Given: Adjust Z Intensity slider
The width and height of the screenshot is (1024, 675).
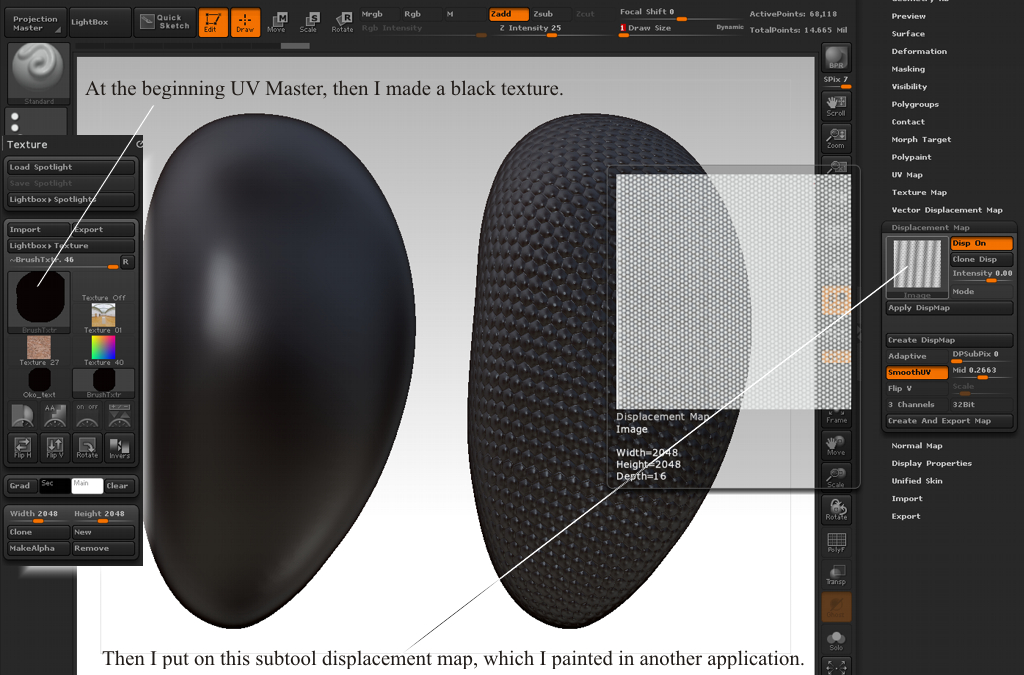Looking at the screenshot, I should point(552,30).
